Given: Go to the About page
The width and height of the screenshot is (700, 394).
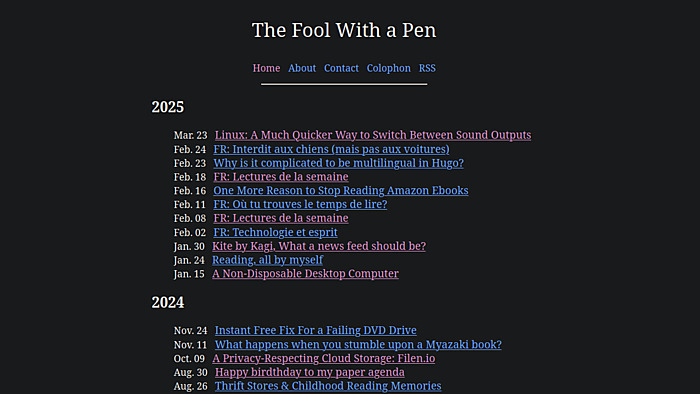Looking at the screenshot, I should pyautogui.click(x=302, y=68).
